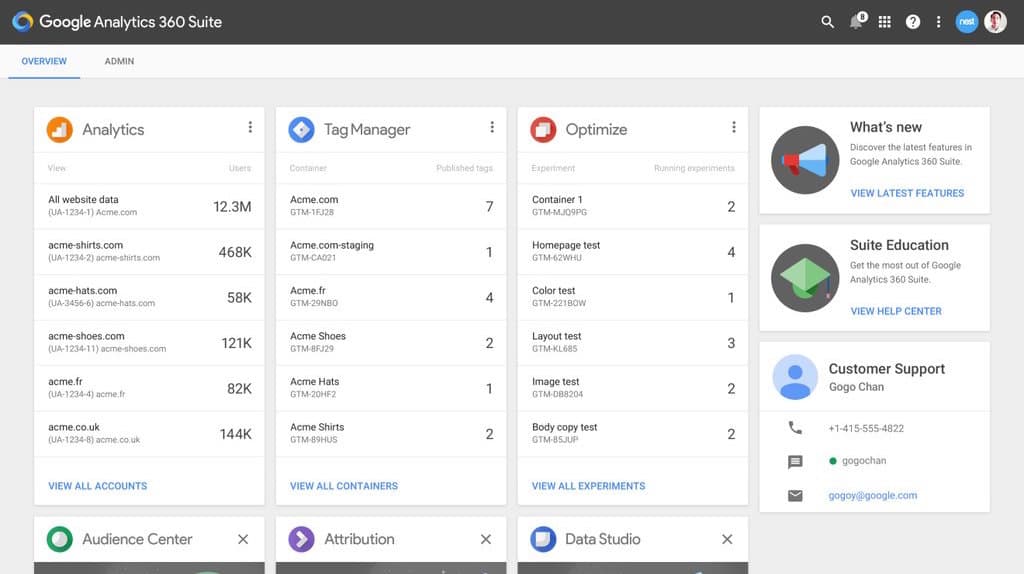Open the Analytics card options menu
Screen dimensions: 1024x574
click(250, 127)
